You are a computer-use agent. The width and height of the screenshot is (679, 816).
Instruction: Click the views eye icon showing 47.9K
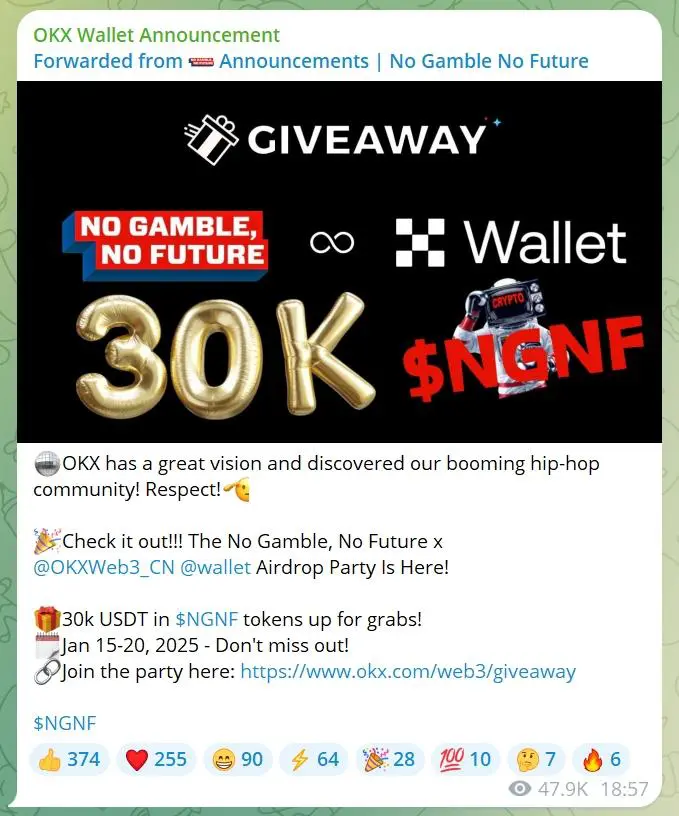click(x=519, y=789)
